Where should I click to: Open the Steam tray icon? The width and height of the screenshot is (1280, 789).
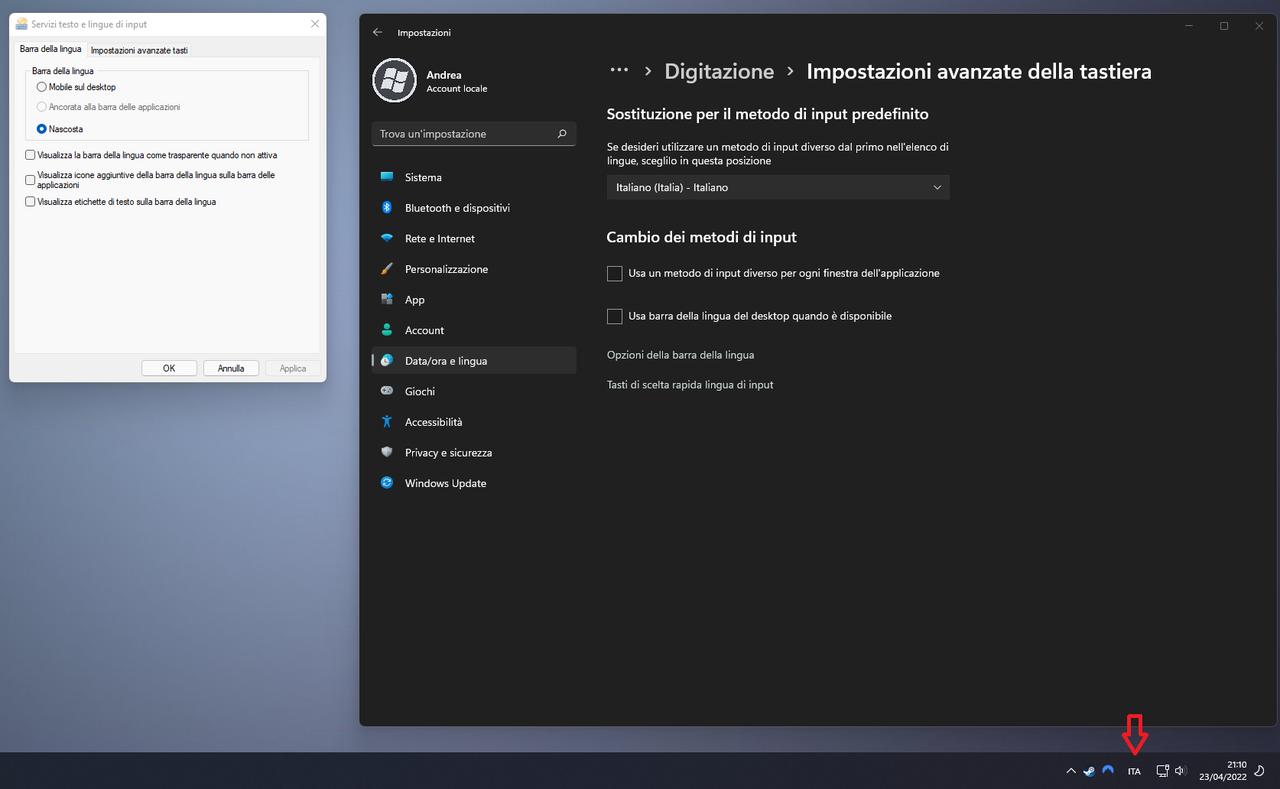[x=1089, y=771]
